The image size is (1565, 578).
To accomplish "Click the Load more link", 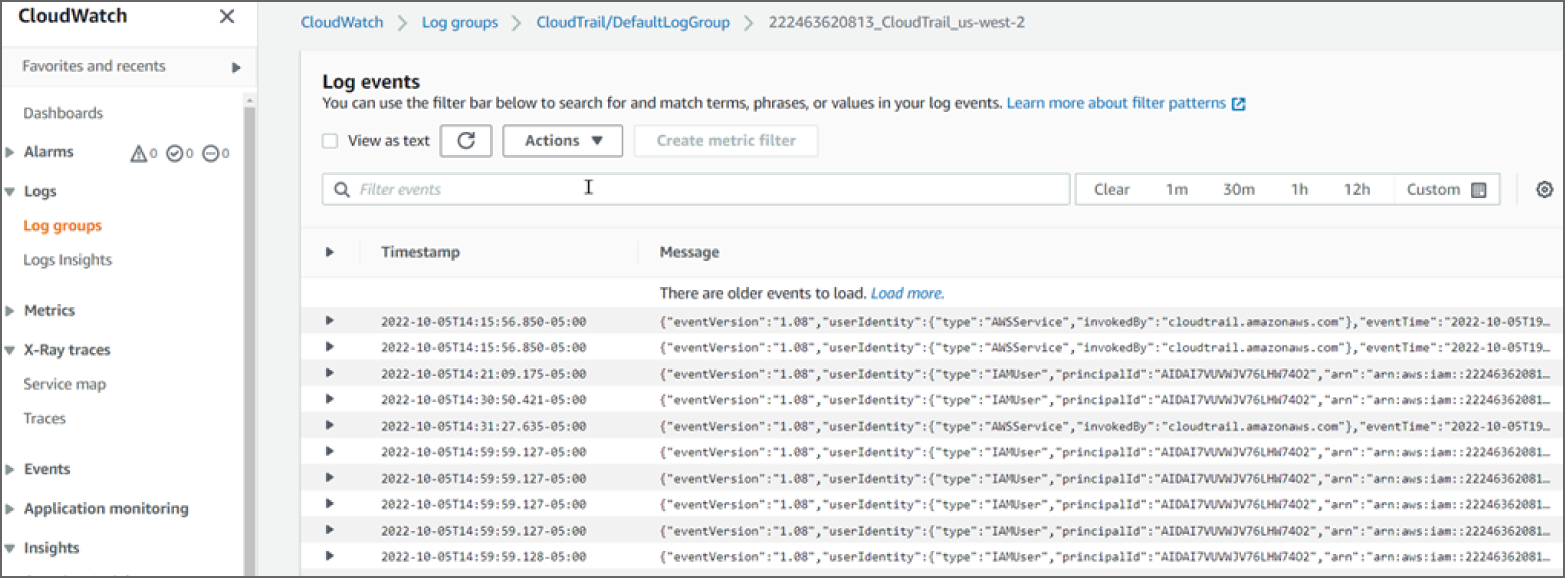I will 907,294.
